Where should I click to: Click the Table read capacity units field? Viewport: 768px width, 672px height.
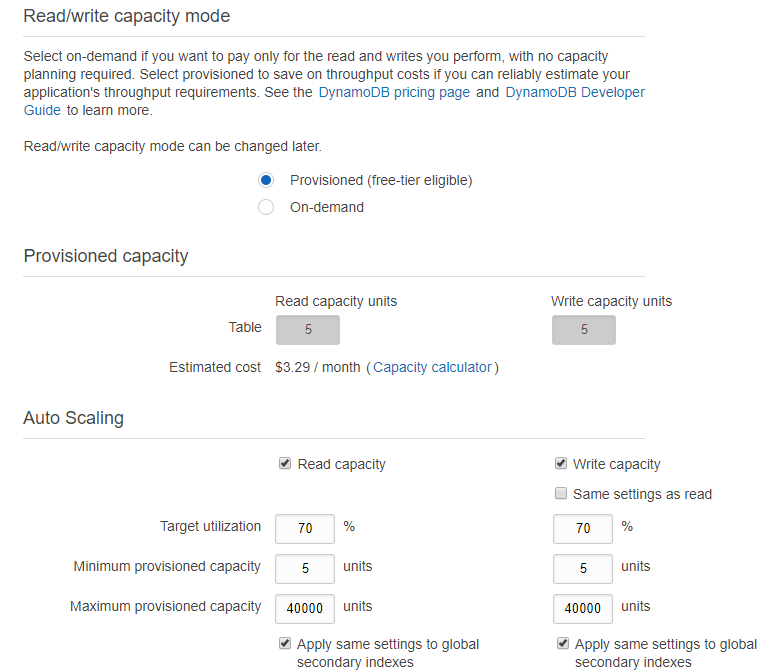(x=308, y=330)
